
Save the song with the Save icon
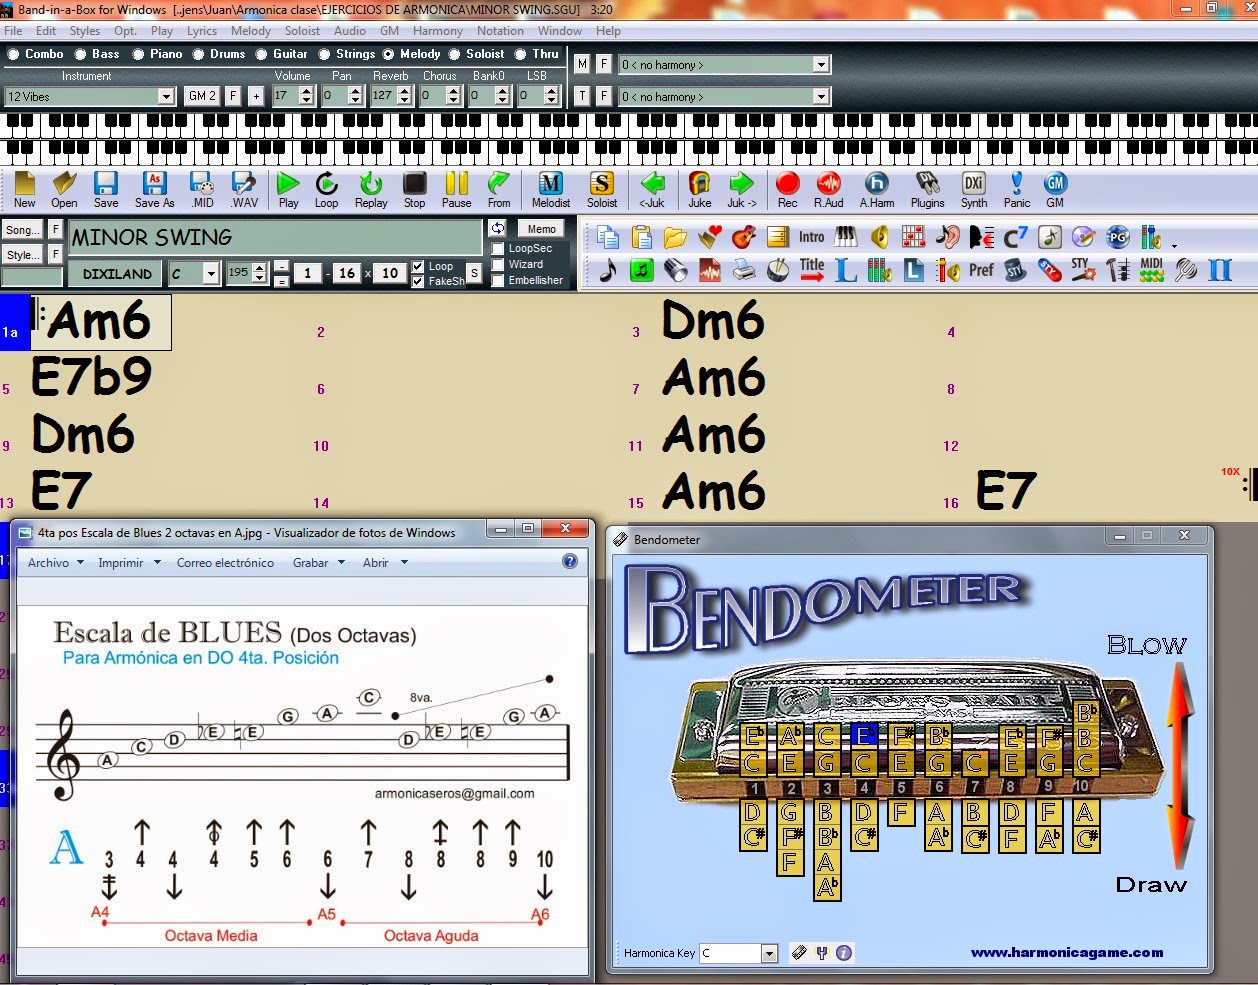[106, 189]
